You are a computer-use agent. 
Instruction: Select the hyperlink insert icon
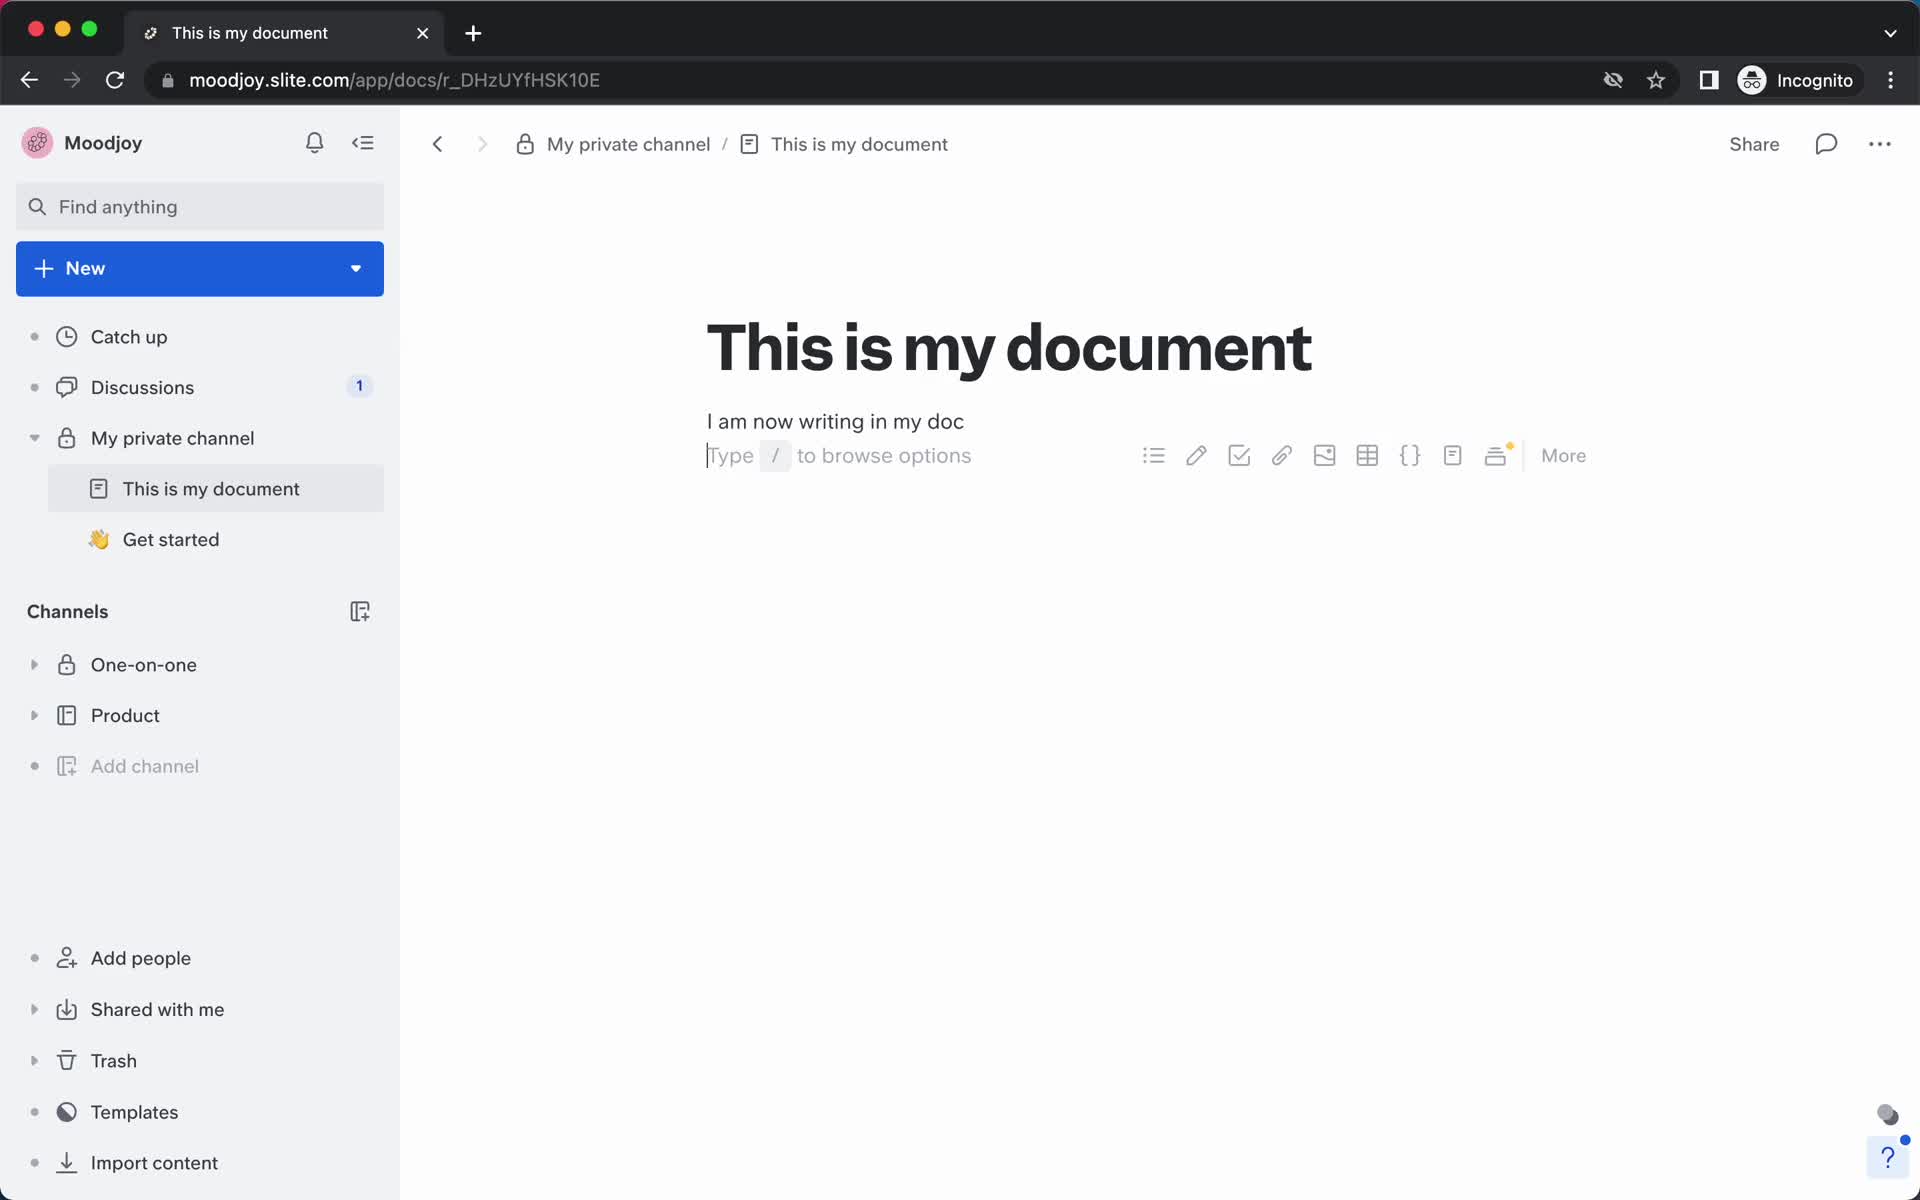click(1281, 455)
